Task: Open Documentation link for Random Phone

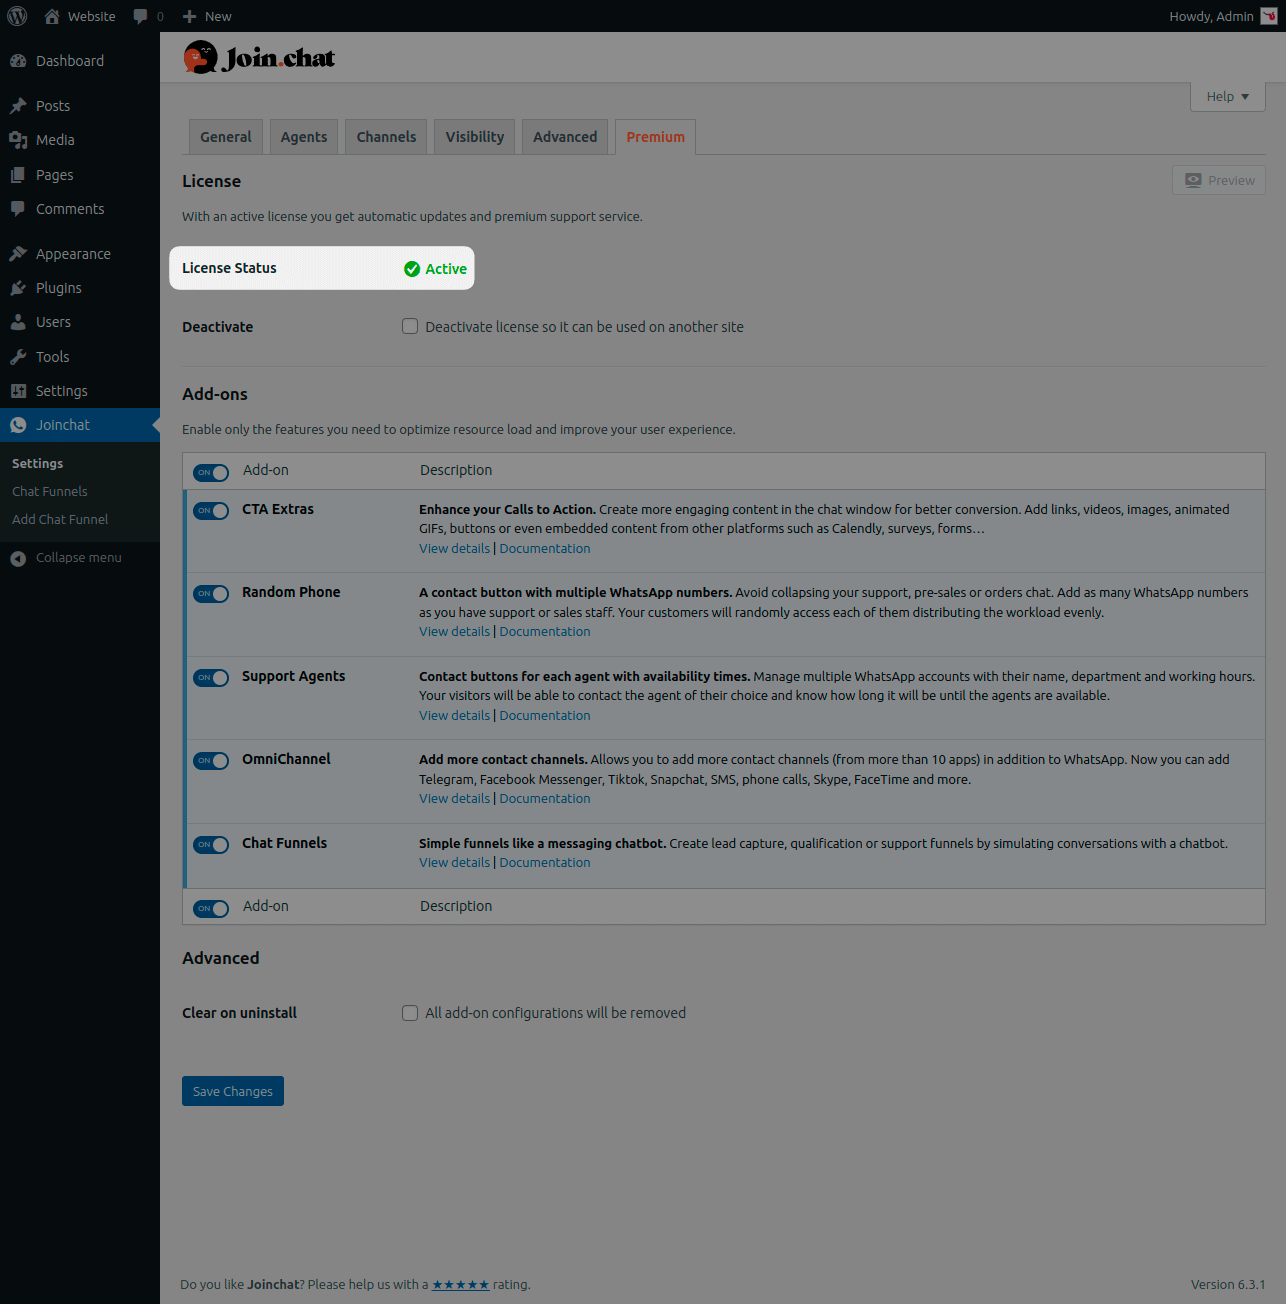Action: pos(545,632)
